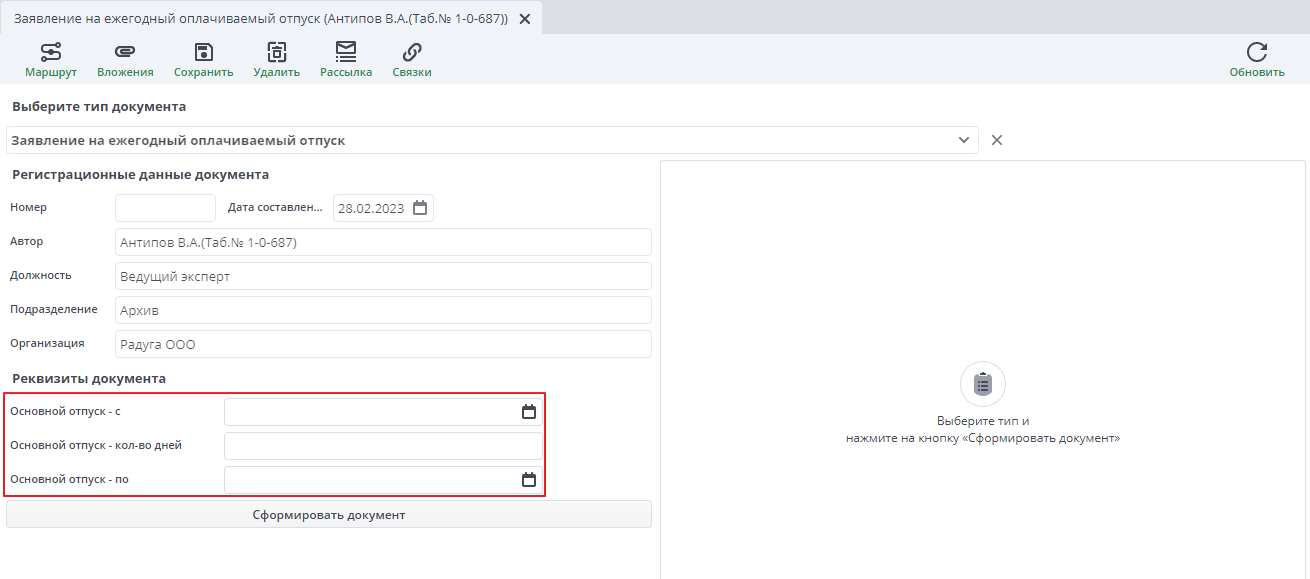Click the preview hint «Сформировать документ» text

(1040, 438)
